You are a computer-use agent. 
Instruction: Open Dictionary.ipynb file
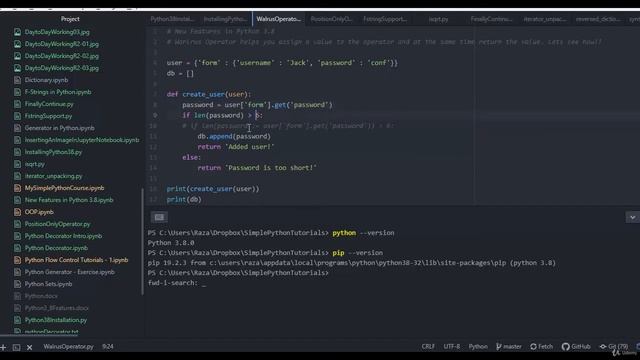pos(46,80)
